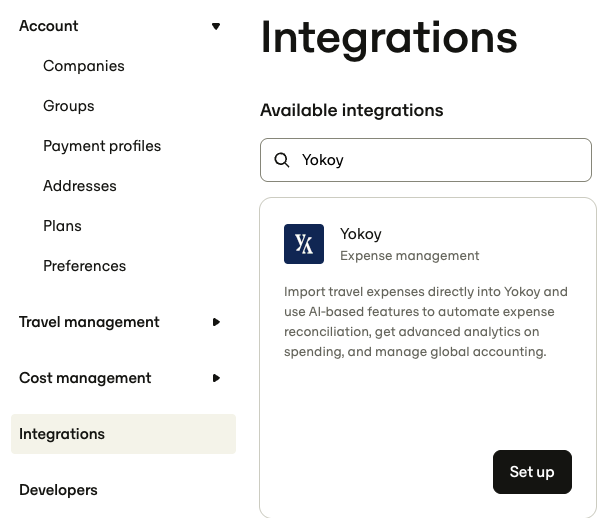Go to Payment profiles
The height and width of the screenshot is (518, 601).
click(102, 146)
